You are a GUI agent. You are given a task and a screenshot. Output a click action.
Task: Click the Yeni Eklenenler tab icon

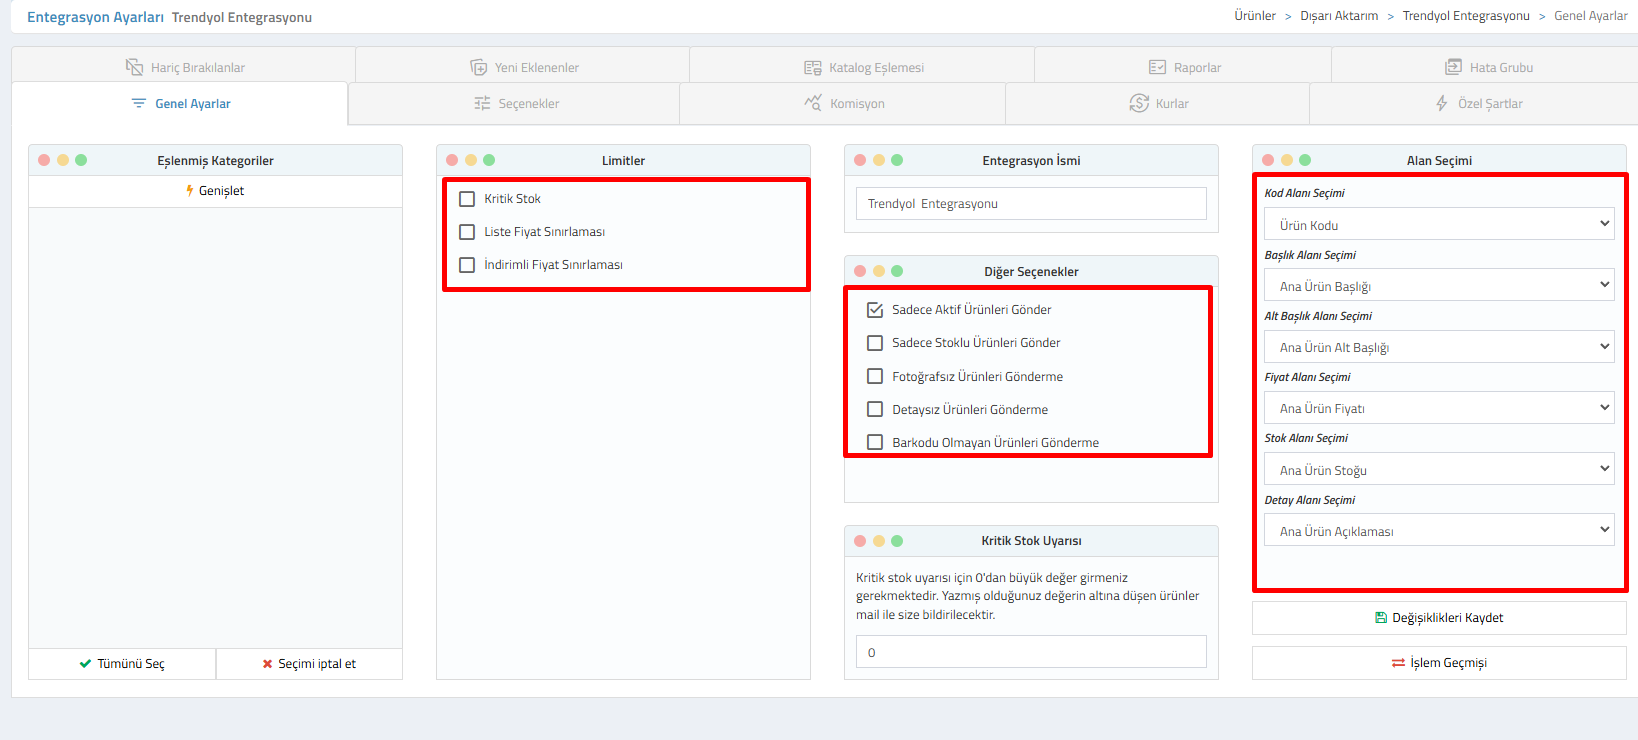478,67
